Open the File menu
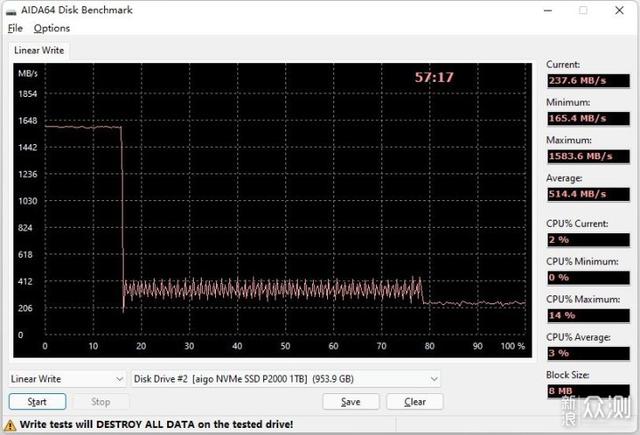 [x=15, y=28]
